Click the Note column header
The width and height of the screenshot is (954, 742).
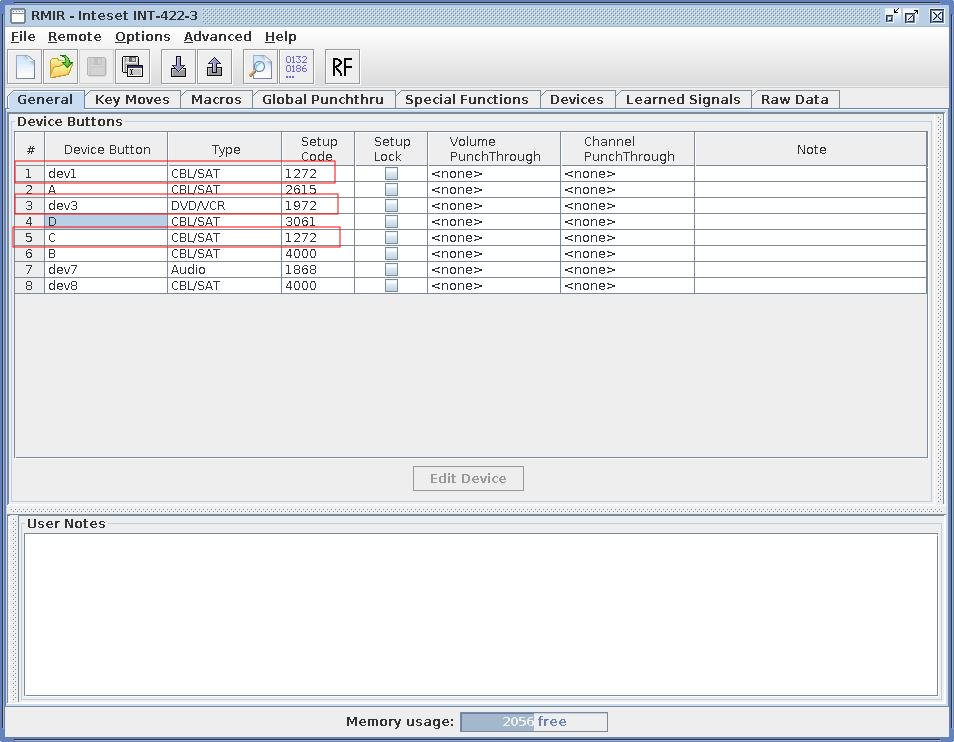(811, 149)
